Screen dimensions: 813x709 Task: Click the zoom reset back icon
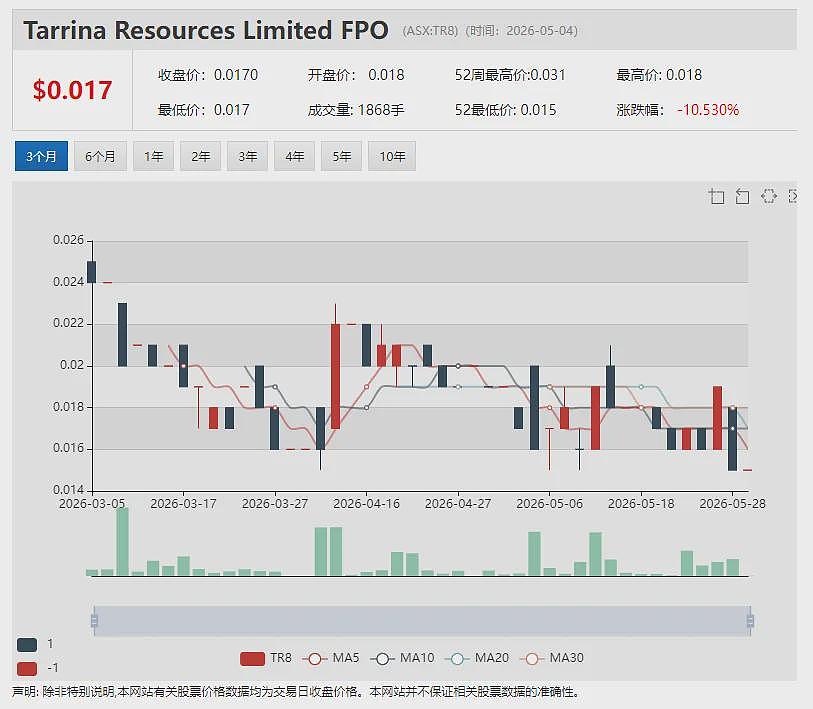tap(742, 196)
